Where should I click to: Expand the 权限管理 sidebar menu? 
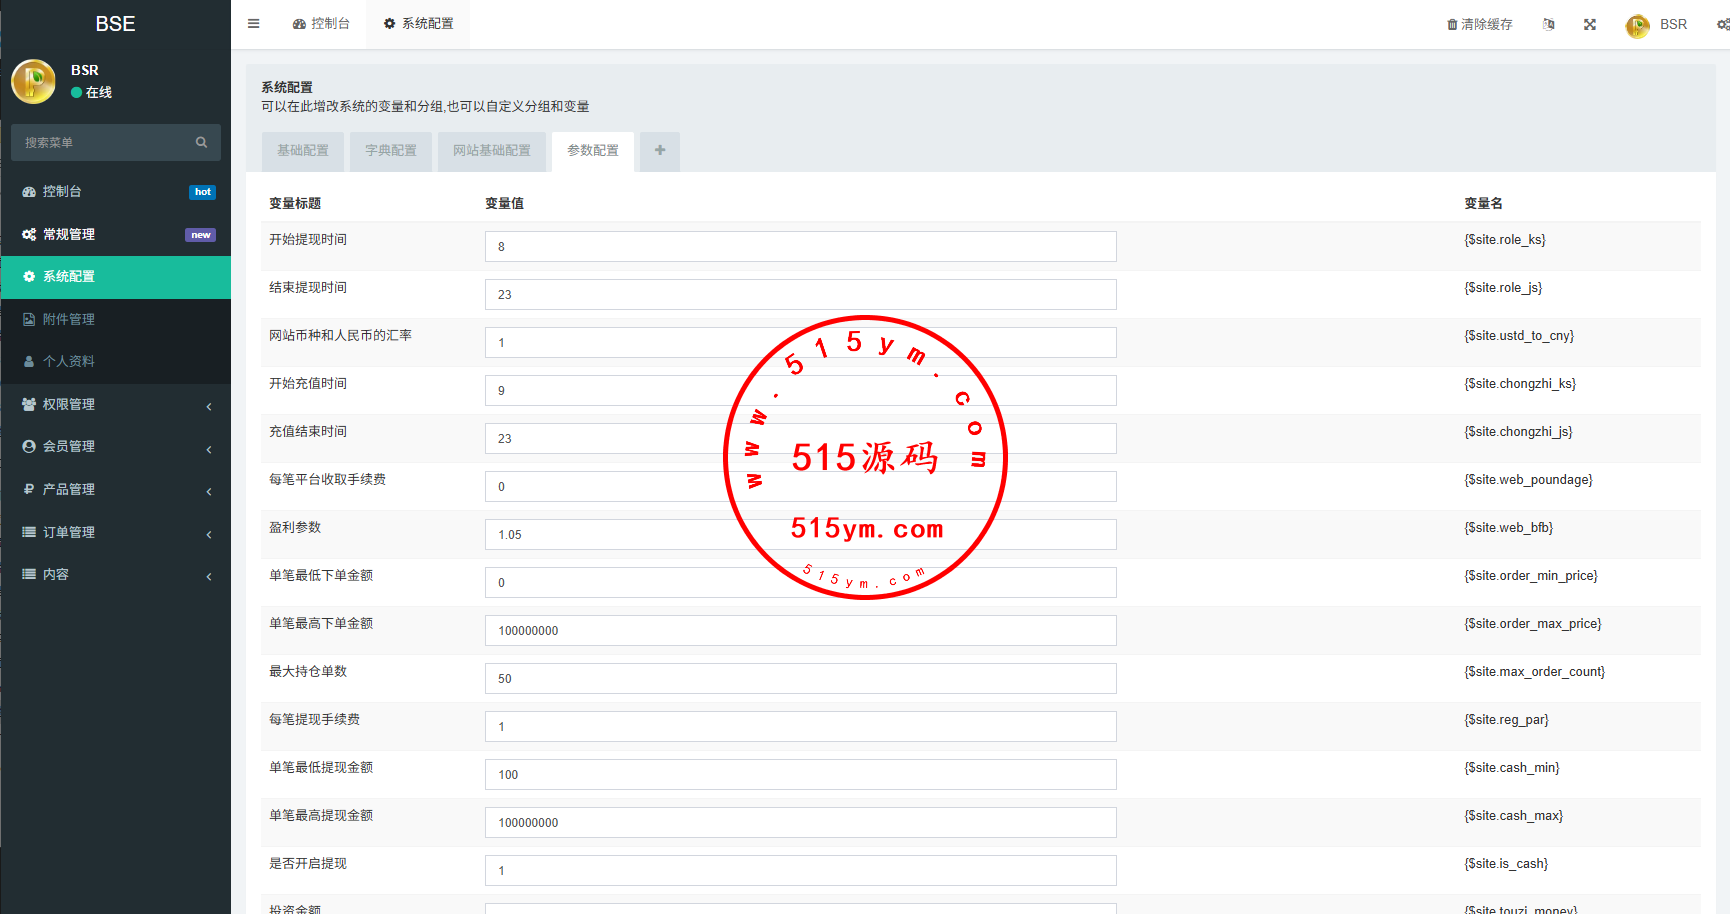coord(115,405)
